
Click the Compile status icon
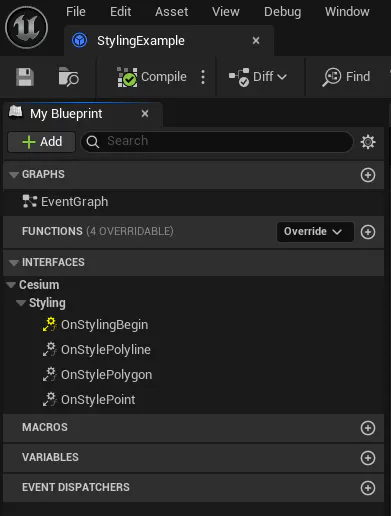click(x=127, y=77)
